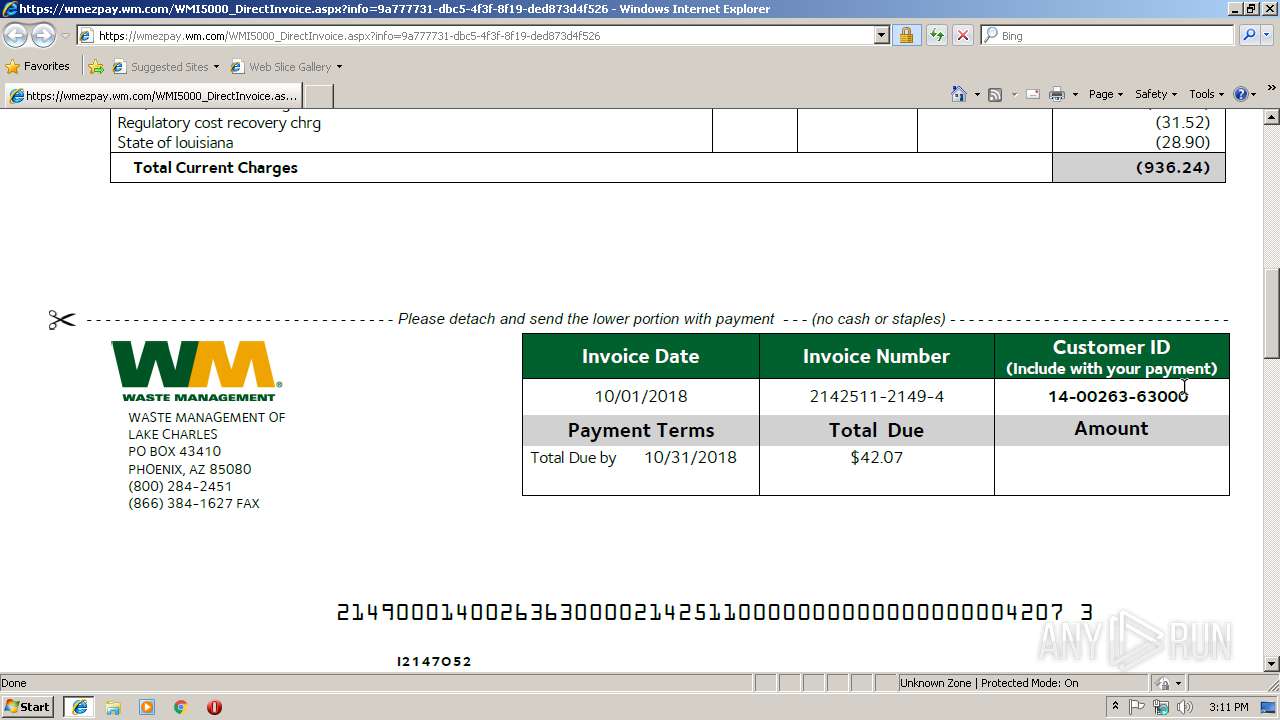Click the Home toolbar icon
Screen dimensions: 1280x720
tap(959, 94)
